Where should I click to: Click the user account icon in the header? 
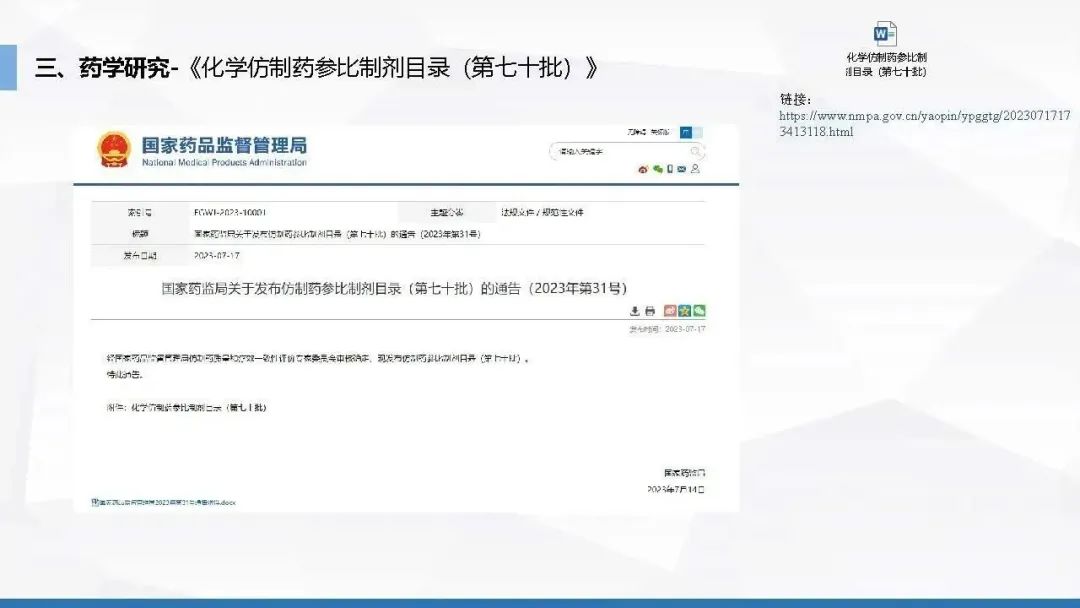point(695,169)
